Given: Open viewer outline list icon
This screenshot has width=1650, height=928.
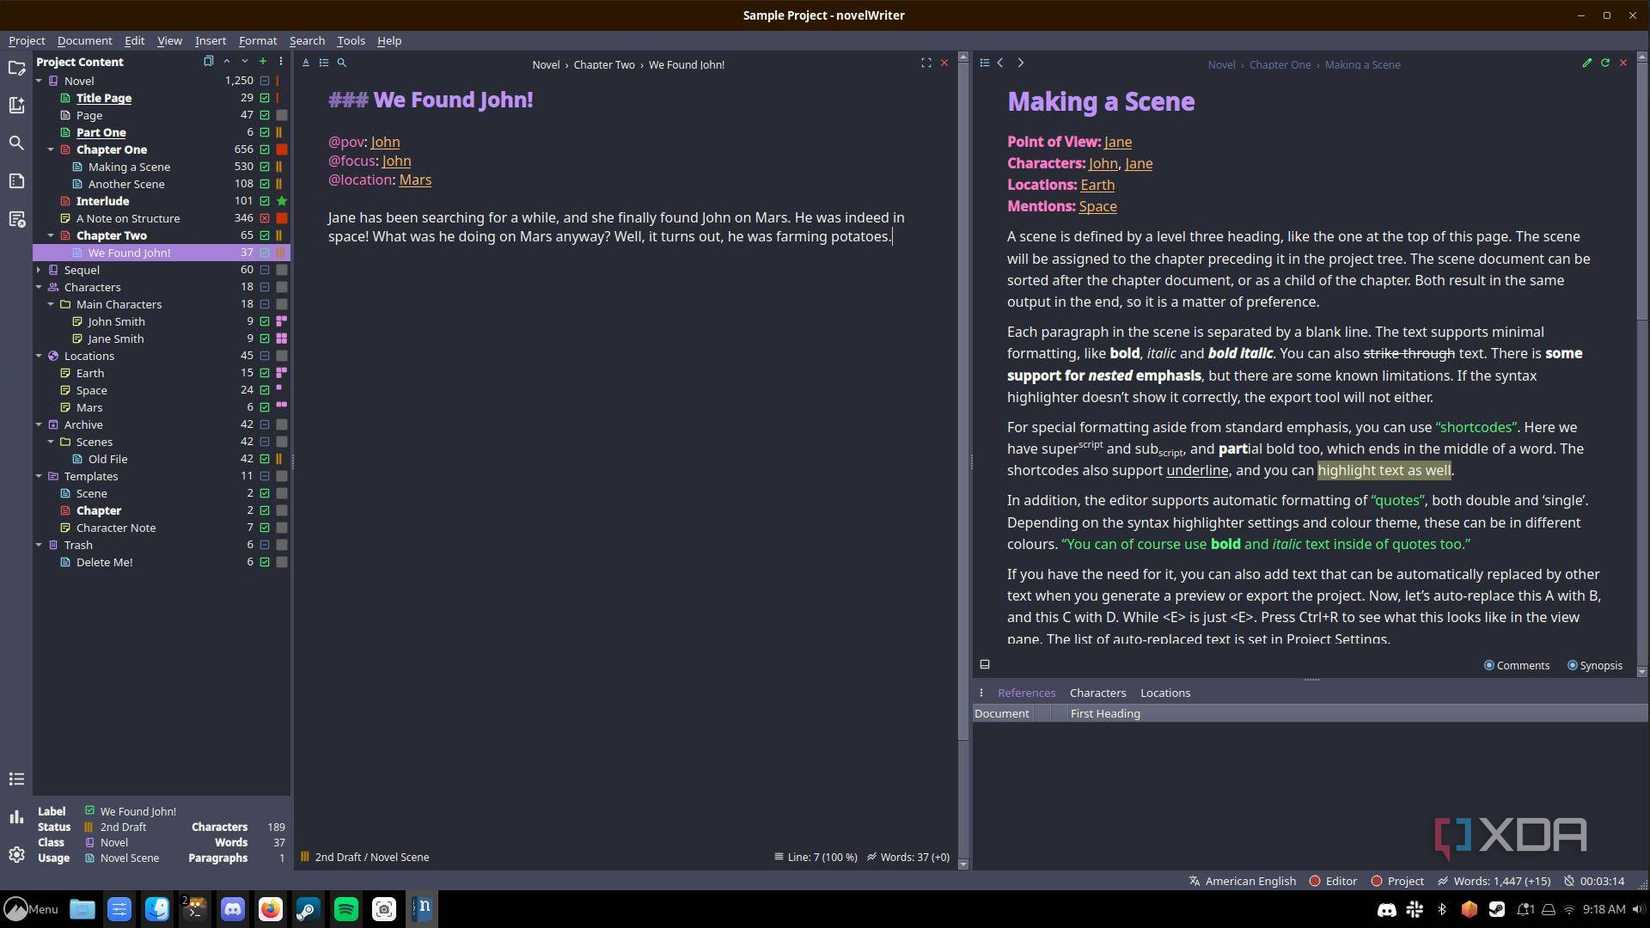Looking at the screenshot, I should click(985, 63).
